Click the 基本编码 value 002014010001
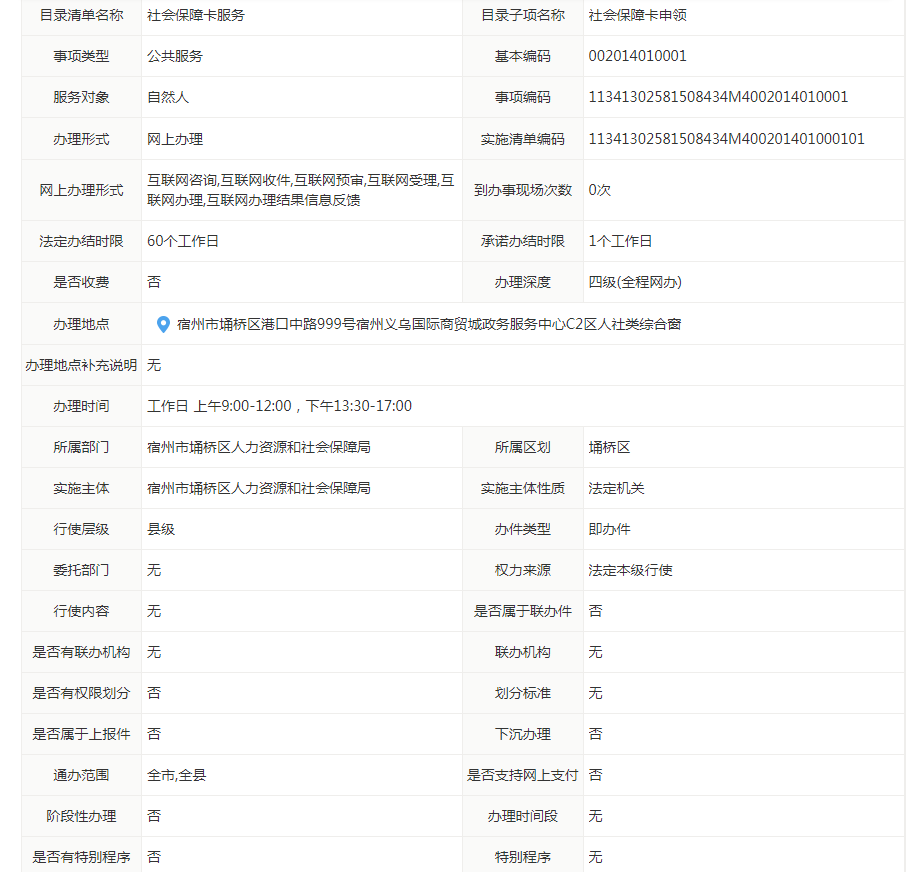Viewport: 917px width, 872px height. [637, 56]
